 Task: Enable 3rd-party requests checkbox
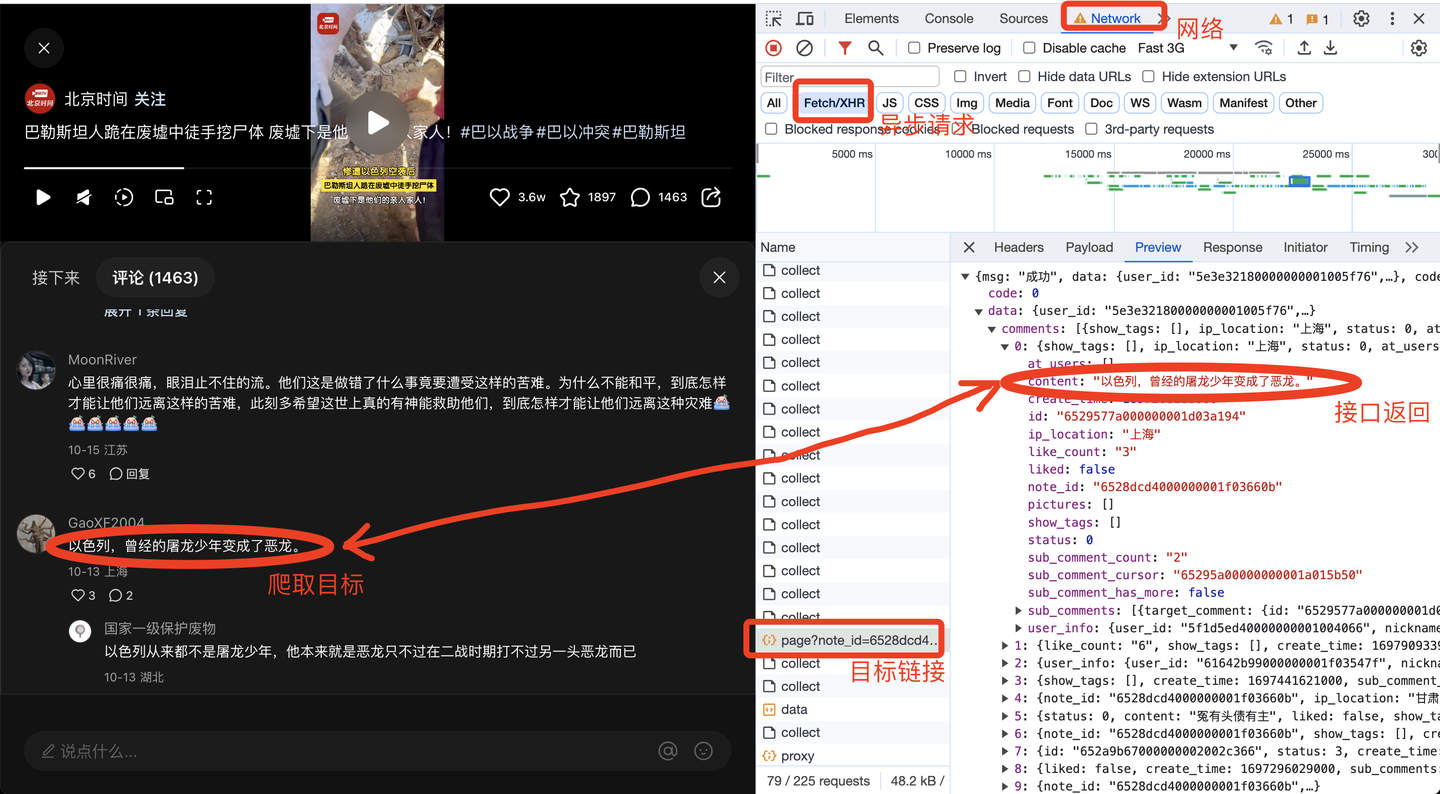coord(1091,129)
